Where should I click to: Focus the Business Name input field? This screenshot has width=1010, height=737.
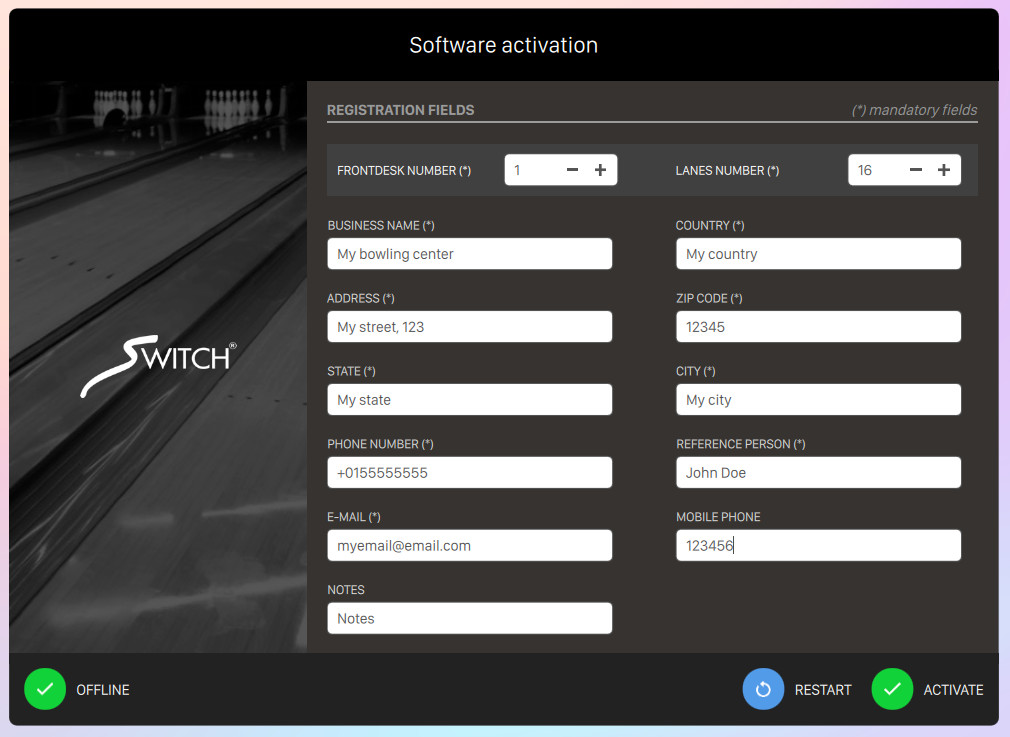pyautogui.click(x=469, y=254)
